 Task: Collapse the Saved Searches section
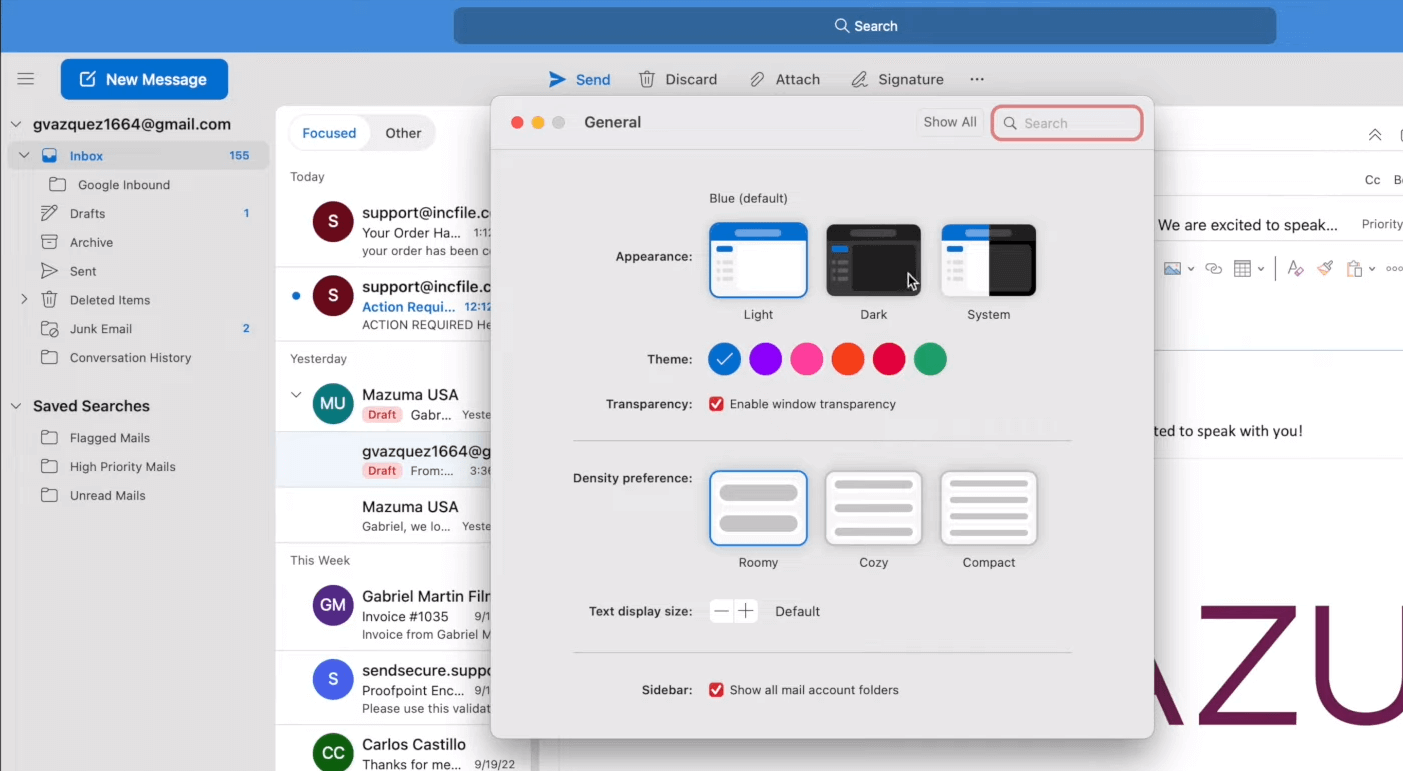tap(16, 406)
